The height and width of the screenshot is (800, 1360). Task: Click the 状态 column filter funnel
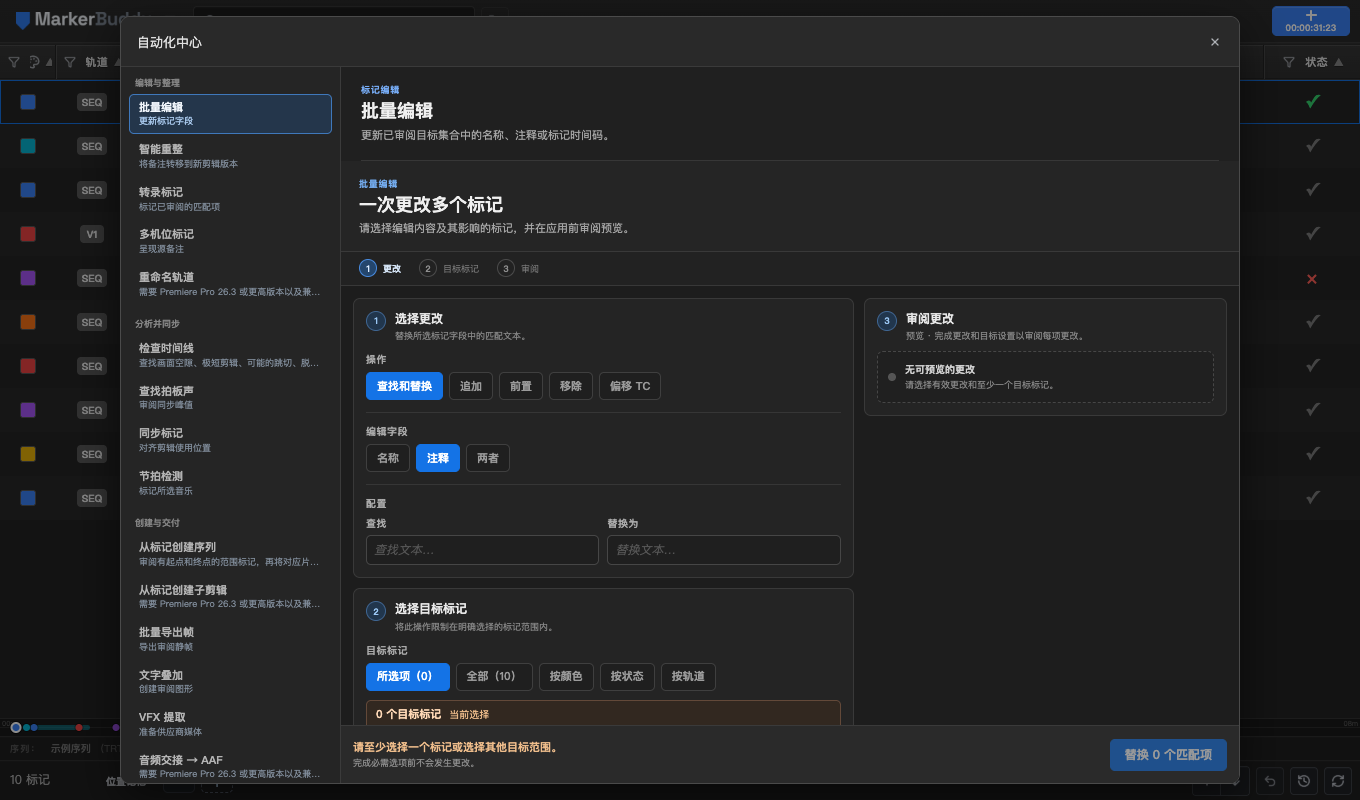1289,62
